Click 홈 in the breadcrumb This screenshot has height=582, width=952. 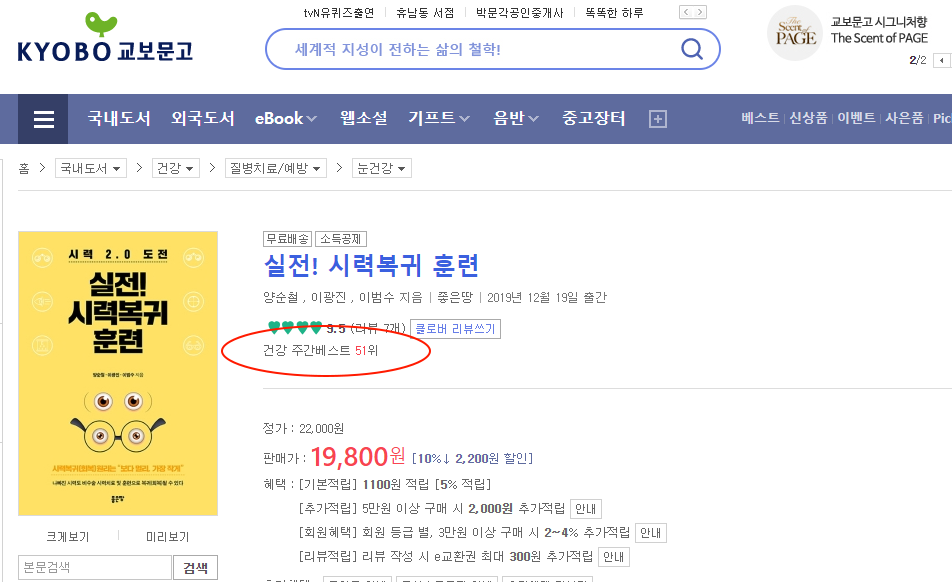[24, 168]
